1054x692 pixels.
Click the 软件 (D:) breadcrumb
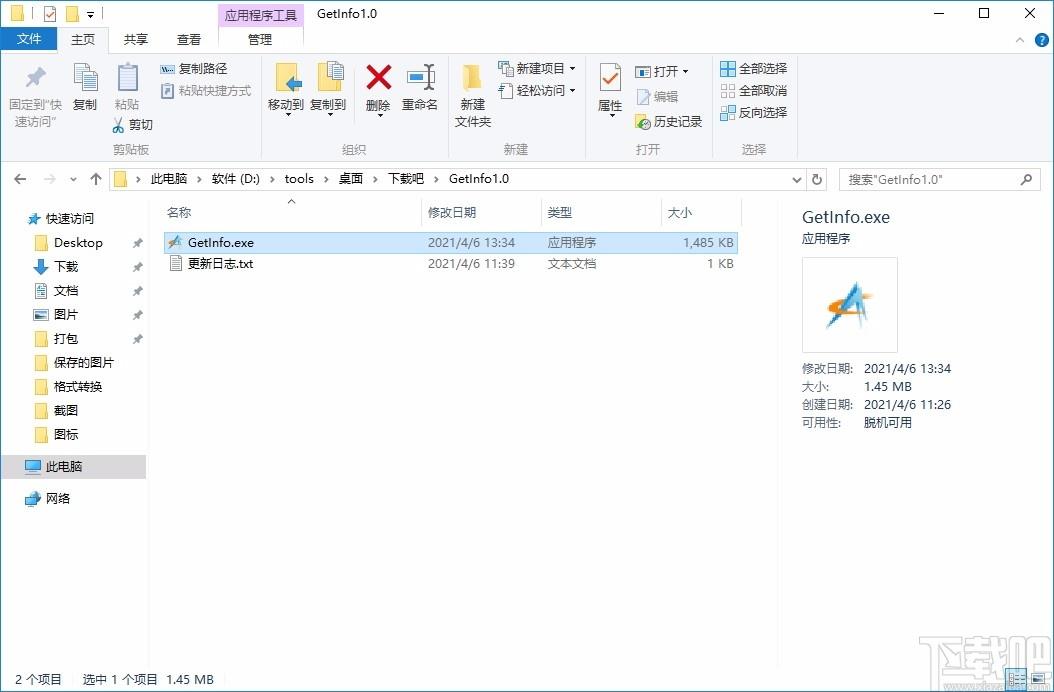[x=236, y=179]
